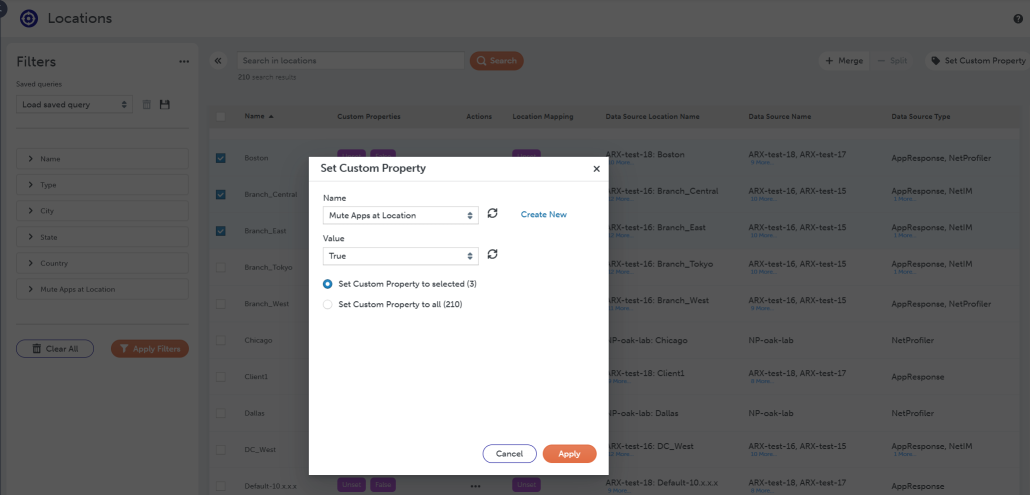
Task: Click the Locations app logo icon
Action: tap(29, 18)
